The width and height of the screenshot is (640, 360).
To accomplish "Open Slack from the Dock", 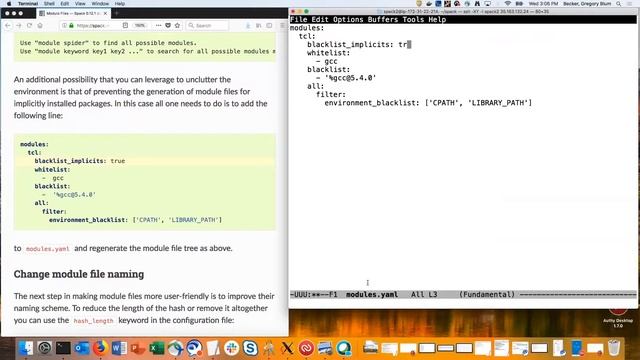I will pos(231,348).
